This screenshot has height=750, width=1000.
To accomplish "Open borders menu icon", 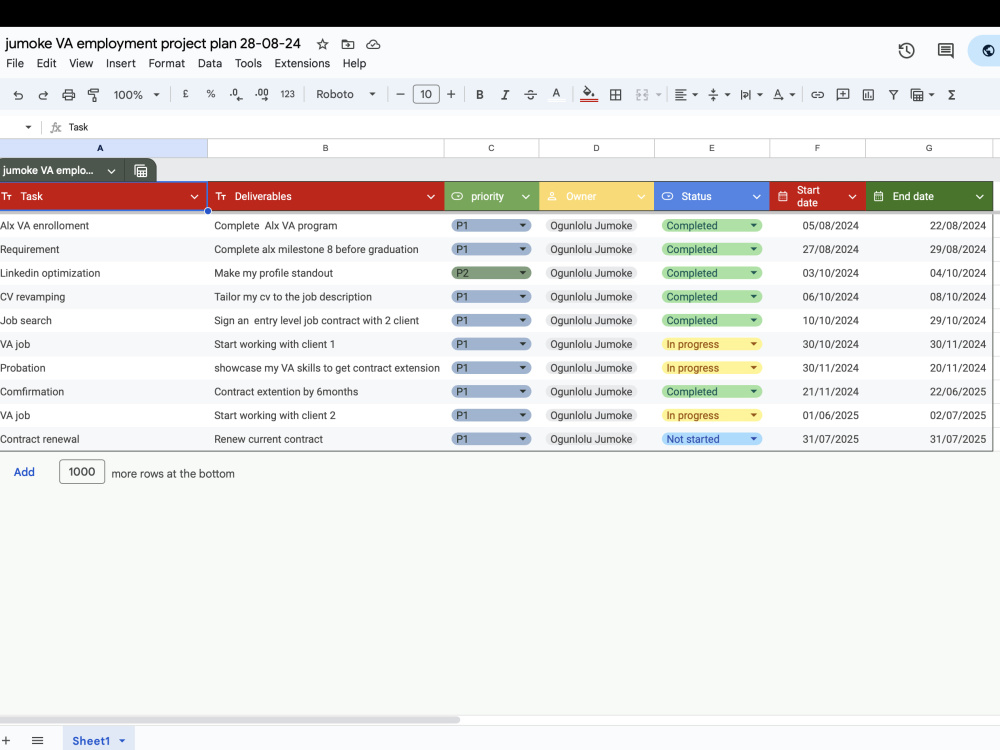I will [x=615, y=95].
